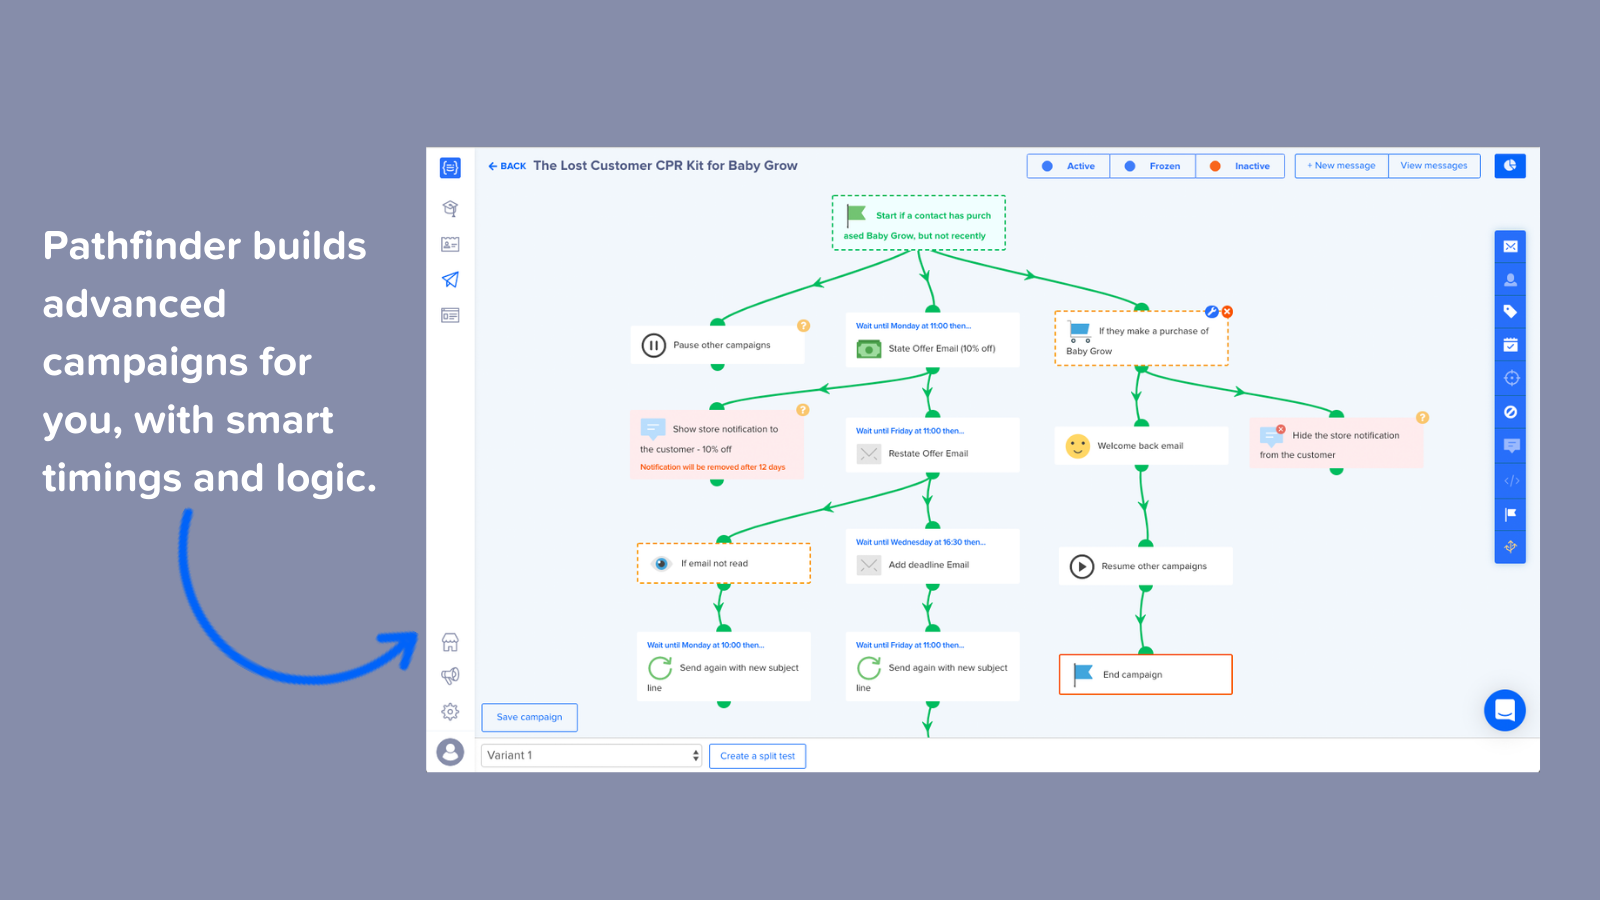This screenshot has height=900, width=1600.
Task: Set campaign status to Inactive
Action: click(x=1240, y=166)
